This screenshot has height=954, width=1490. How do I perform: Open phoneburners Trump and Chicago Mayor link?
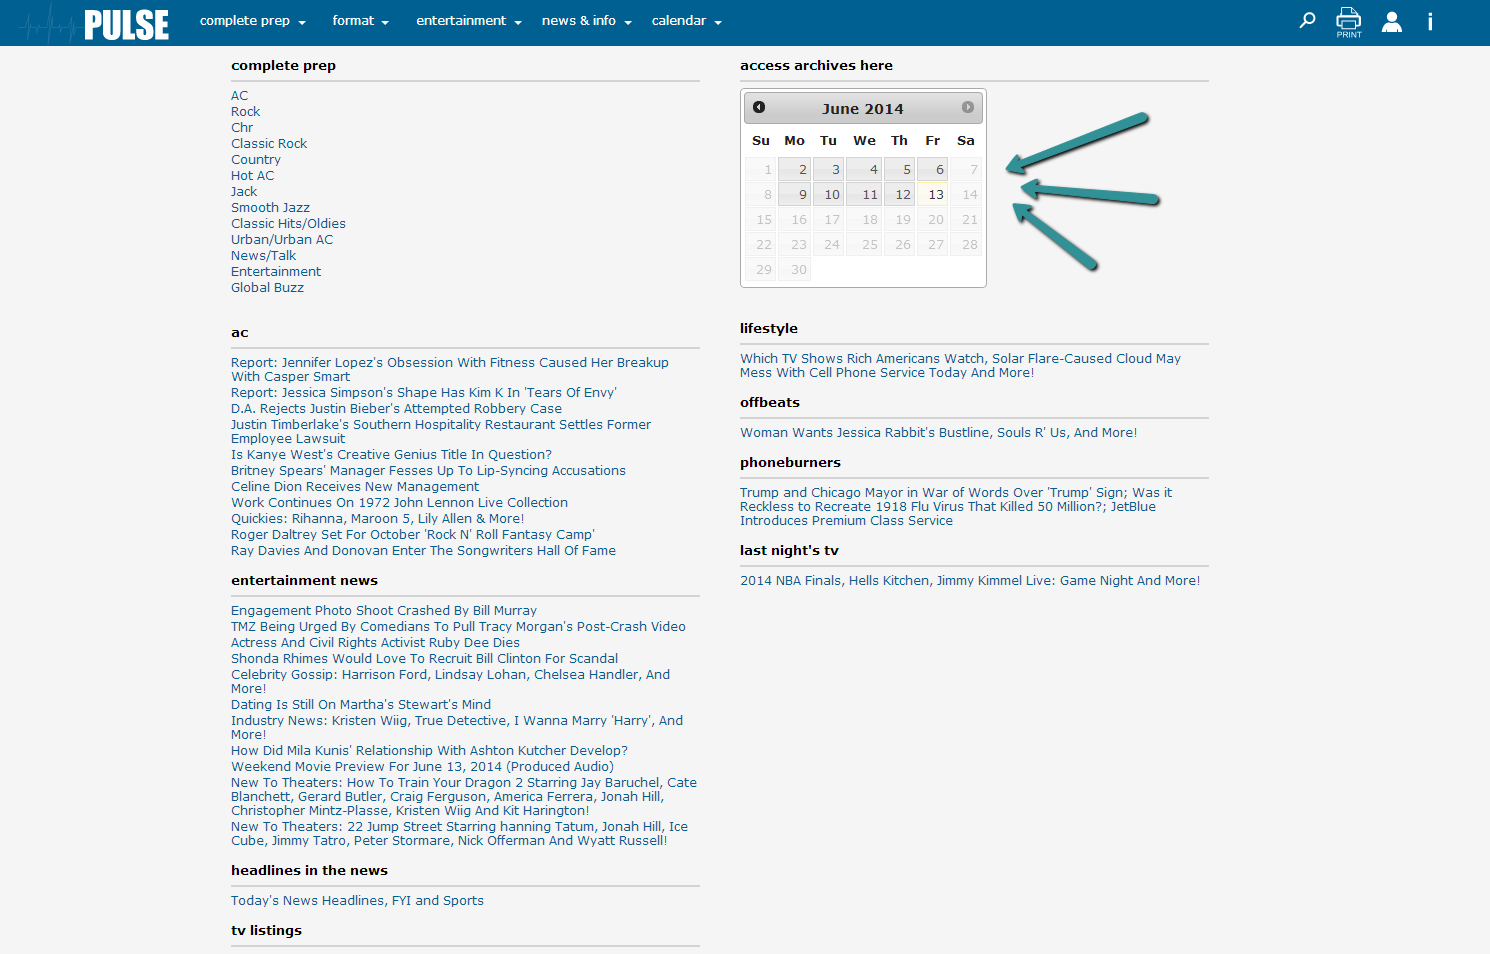(956, 507)
